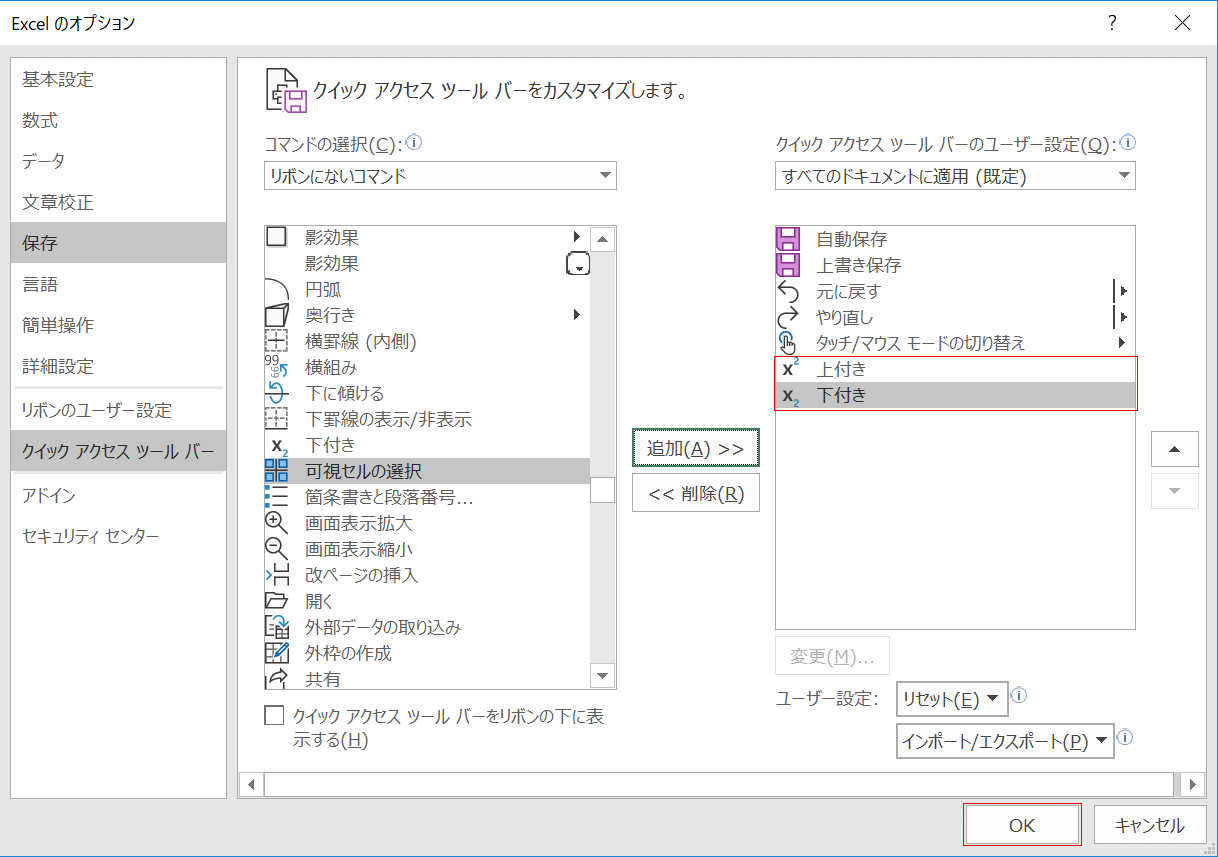Click the underline show/hide (下罫線の表示/非表示) icon
This screenshot has width=1218, height=857.
pyautogui.click(x=277, y=419)
